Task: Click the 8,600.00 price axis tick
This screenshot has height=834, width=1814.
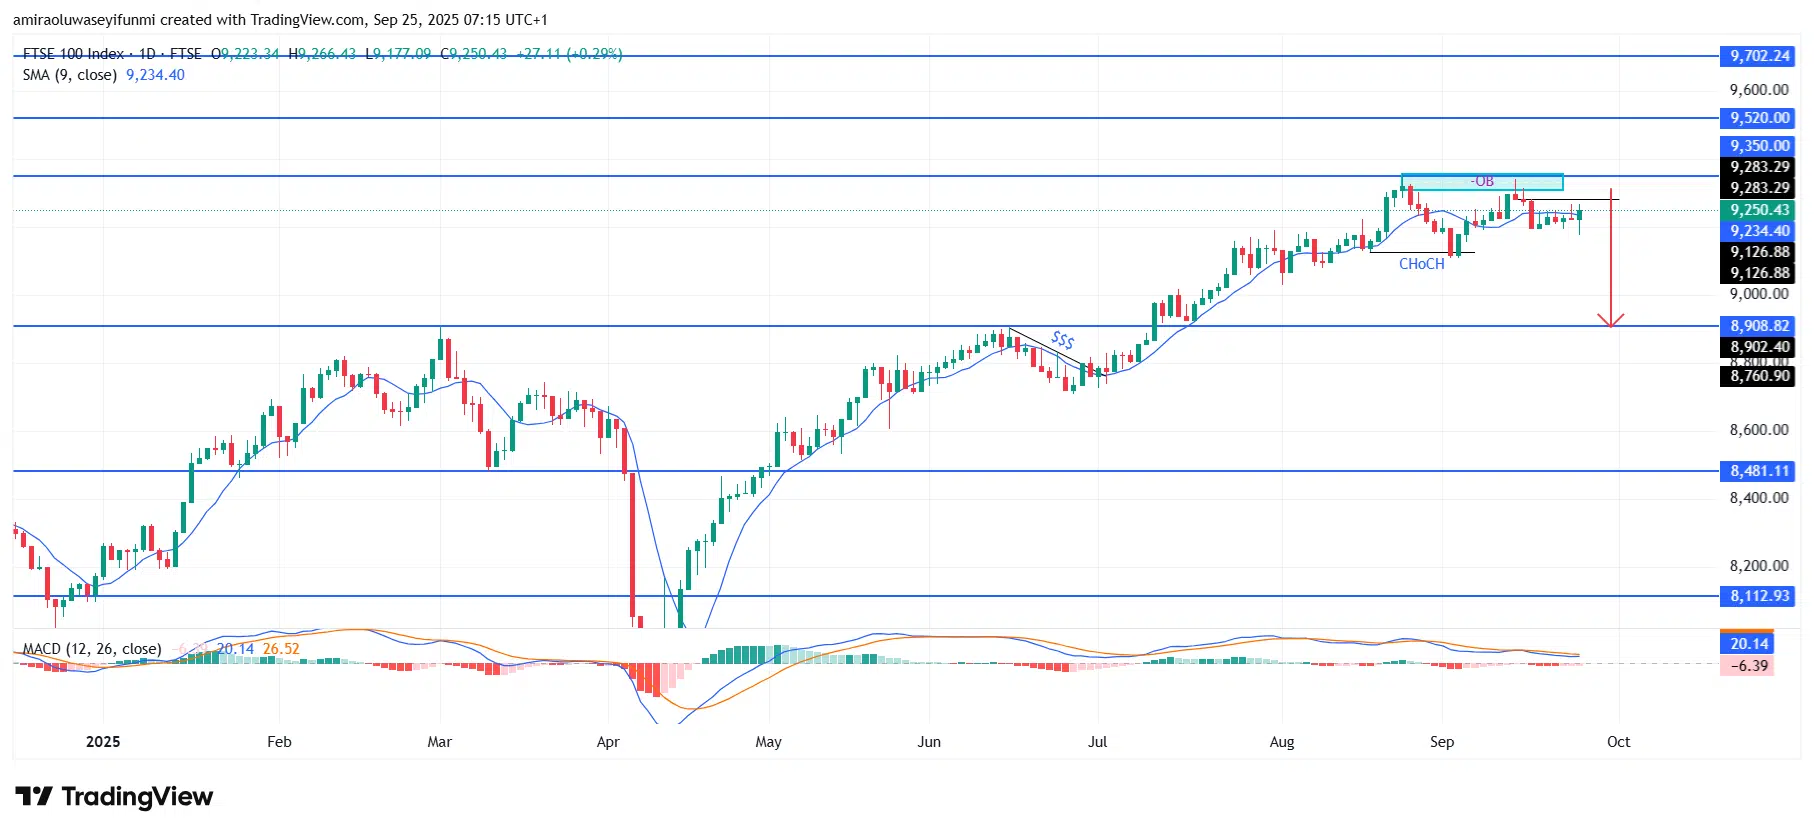Action: [1759, 430]
